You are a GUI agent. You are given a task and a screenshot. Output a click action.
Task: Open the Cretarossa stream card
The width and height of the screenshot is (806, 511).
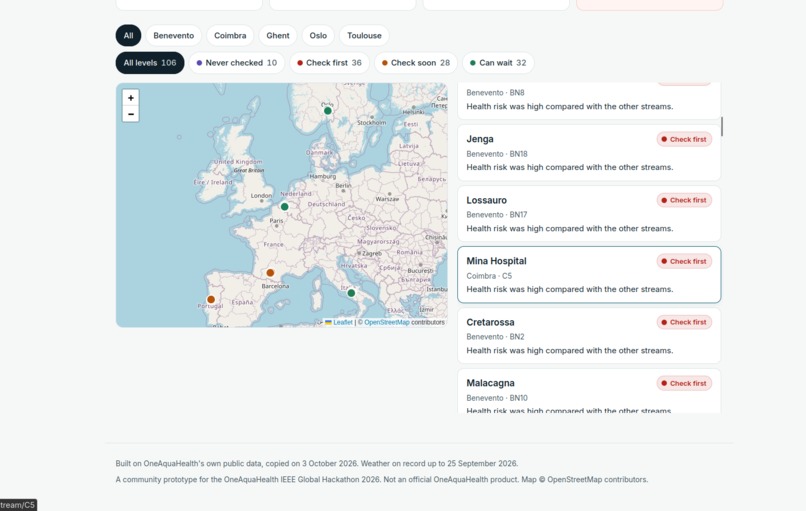(589, 336)
